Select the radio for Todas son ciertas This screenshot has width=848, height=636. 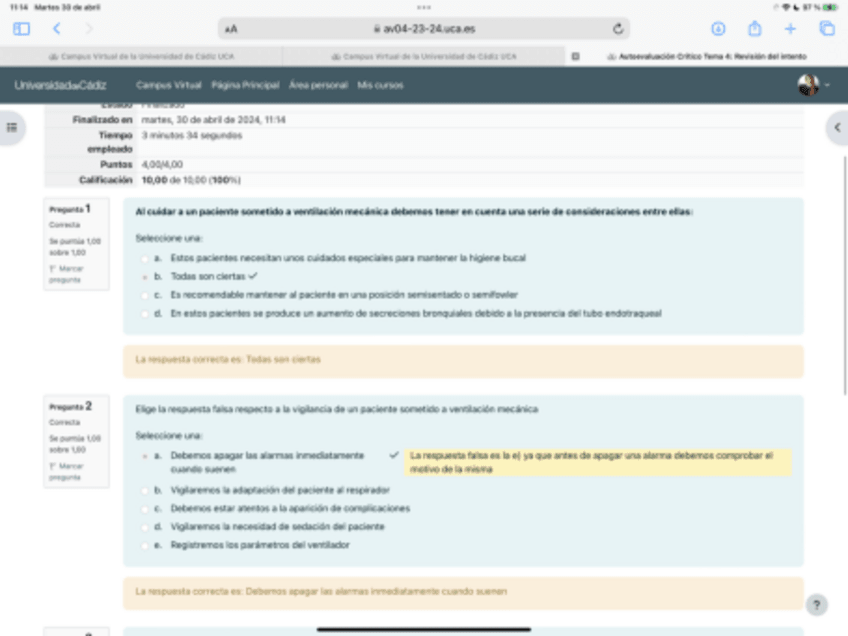click(144, 277)
